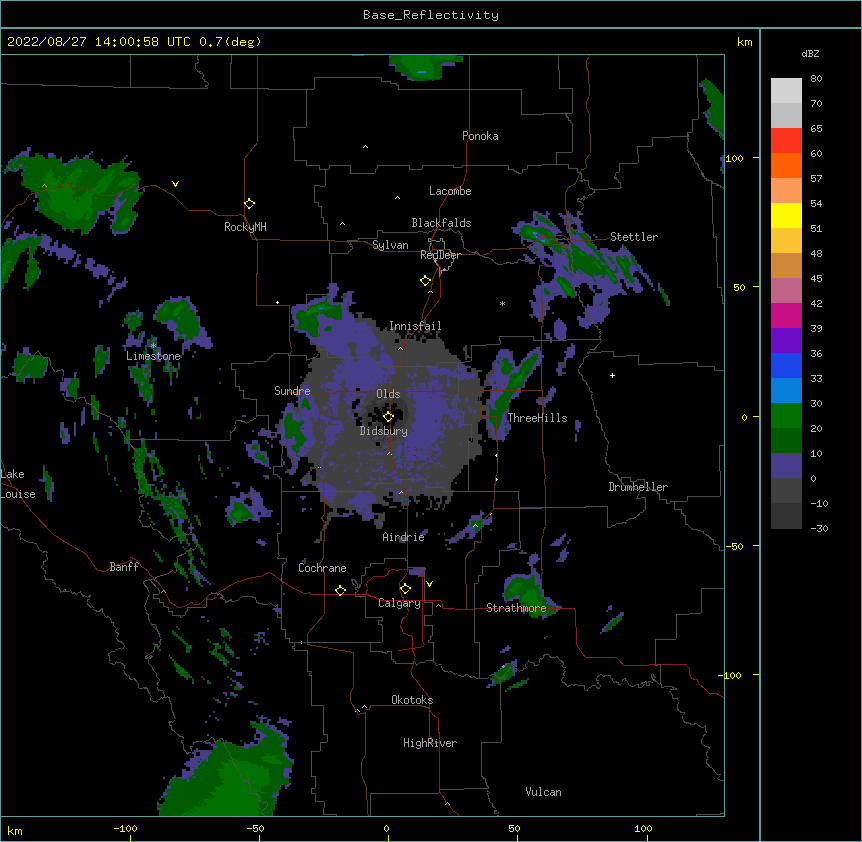Select the yellow V marker northwest of RockyMH
Viewport: 862px width, 842px height.
coord(175,184)
